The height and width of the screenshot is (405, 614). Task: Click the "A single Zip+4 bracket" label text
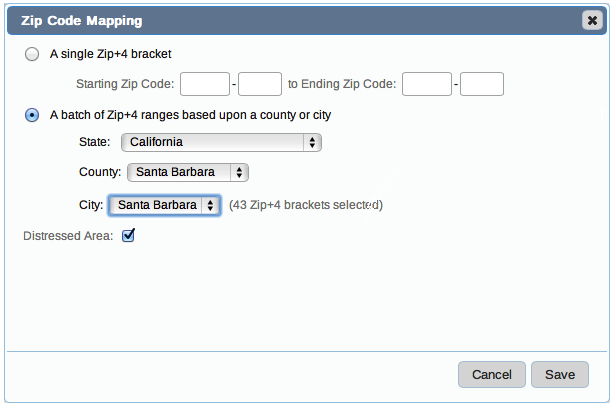[116, 54]
